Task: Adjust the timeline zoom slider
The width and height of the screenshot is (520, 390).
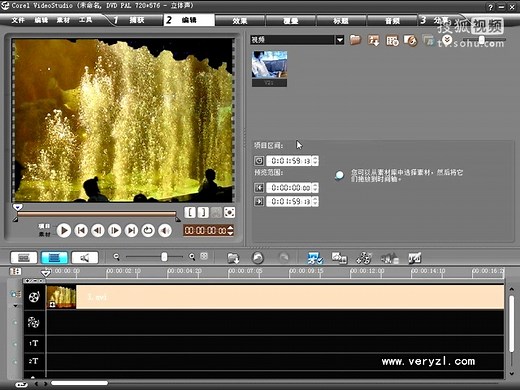Action: [x=164, y=257]
